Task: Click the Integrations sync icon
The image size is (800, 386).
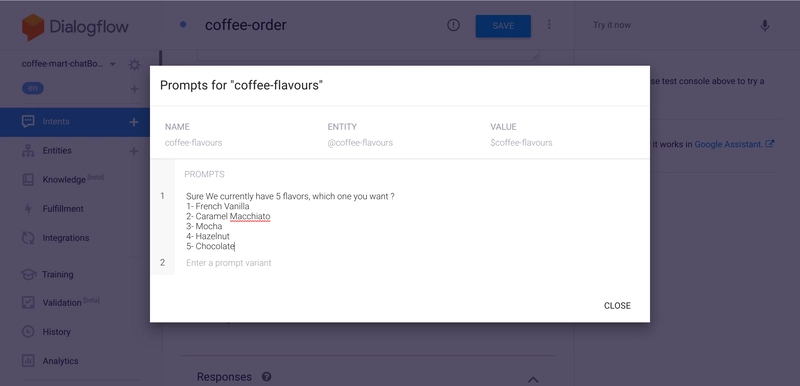Action: pos(28,238)
